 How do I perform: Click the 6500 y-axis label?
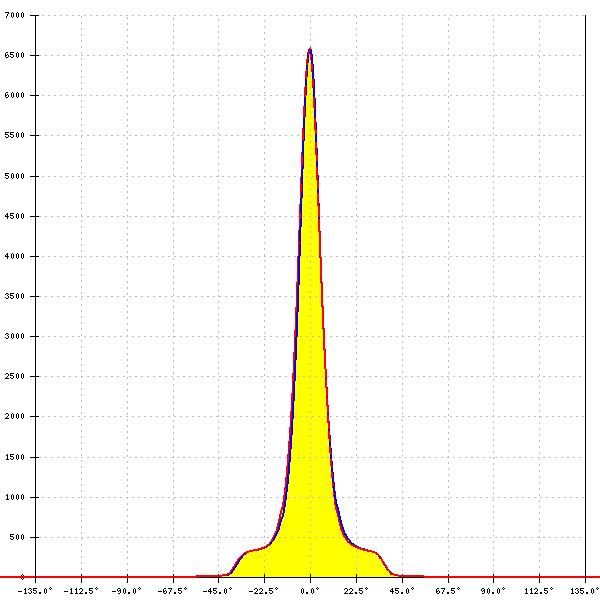click(x=15, y=55)
